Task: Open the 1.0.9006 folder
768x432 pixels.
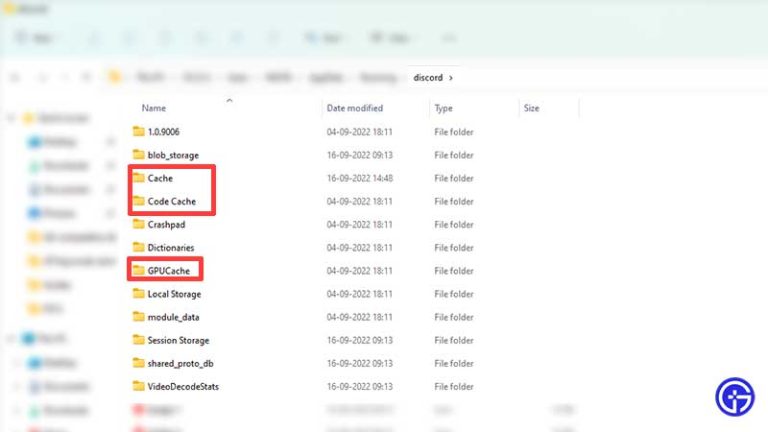Action: [163, 132]
